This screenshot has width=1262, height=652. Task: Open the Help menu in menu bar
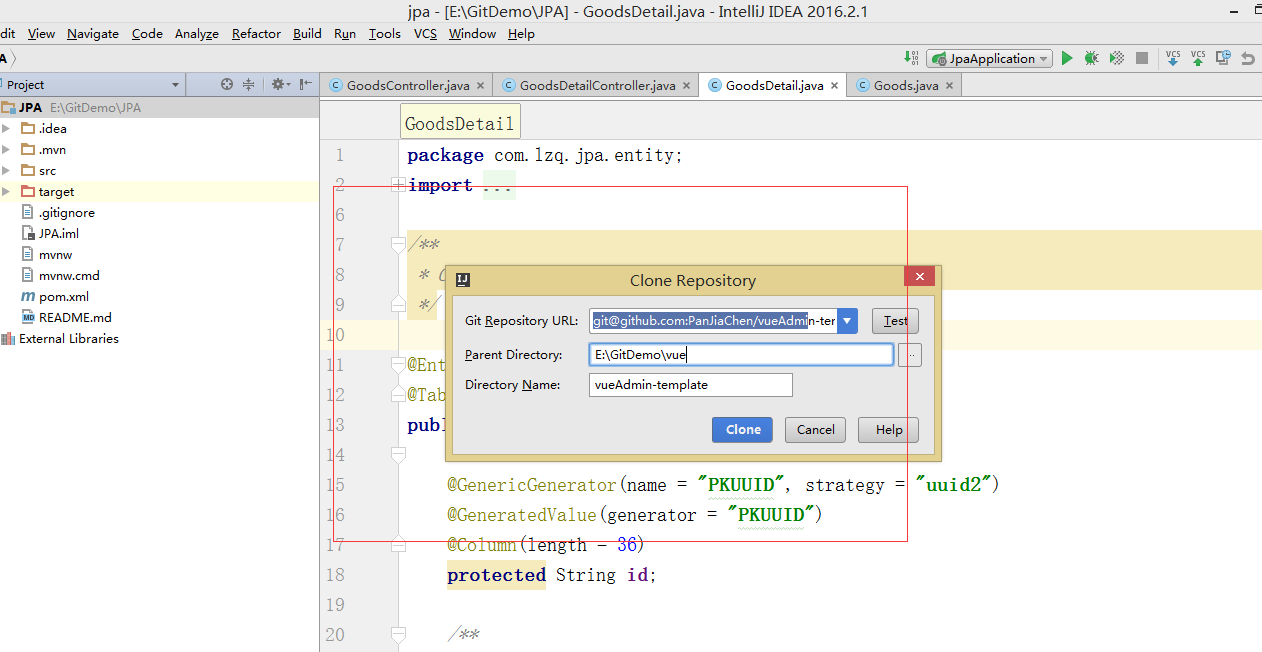[521, 33]
